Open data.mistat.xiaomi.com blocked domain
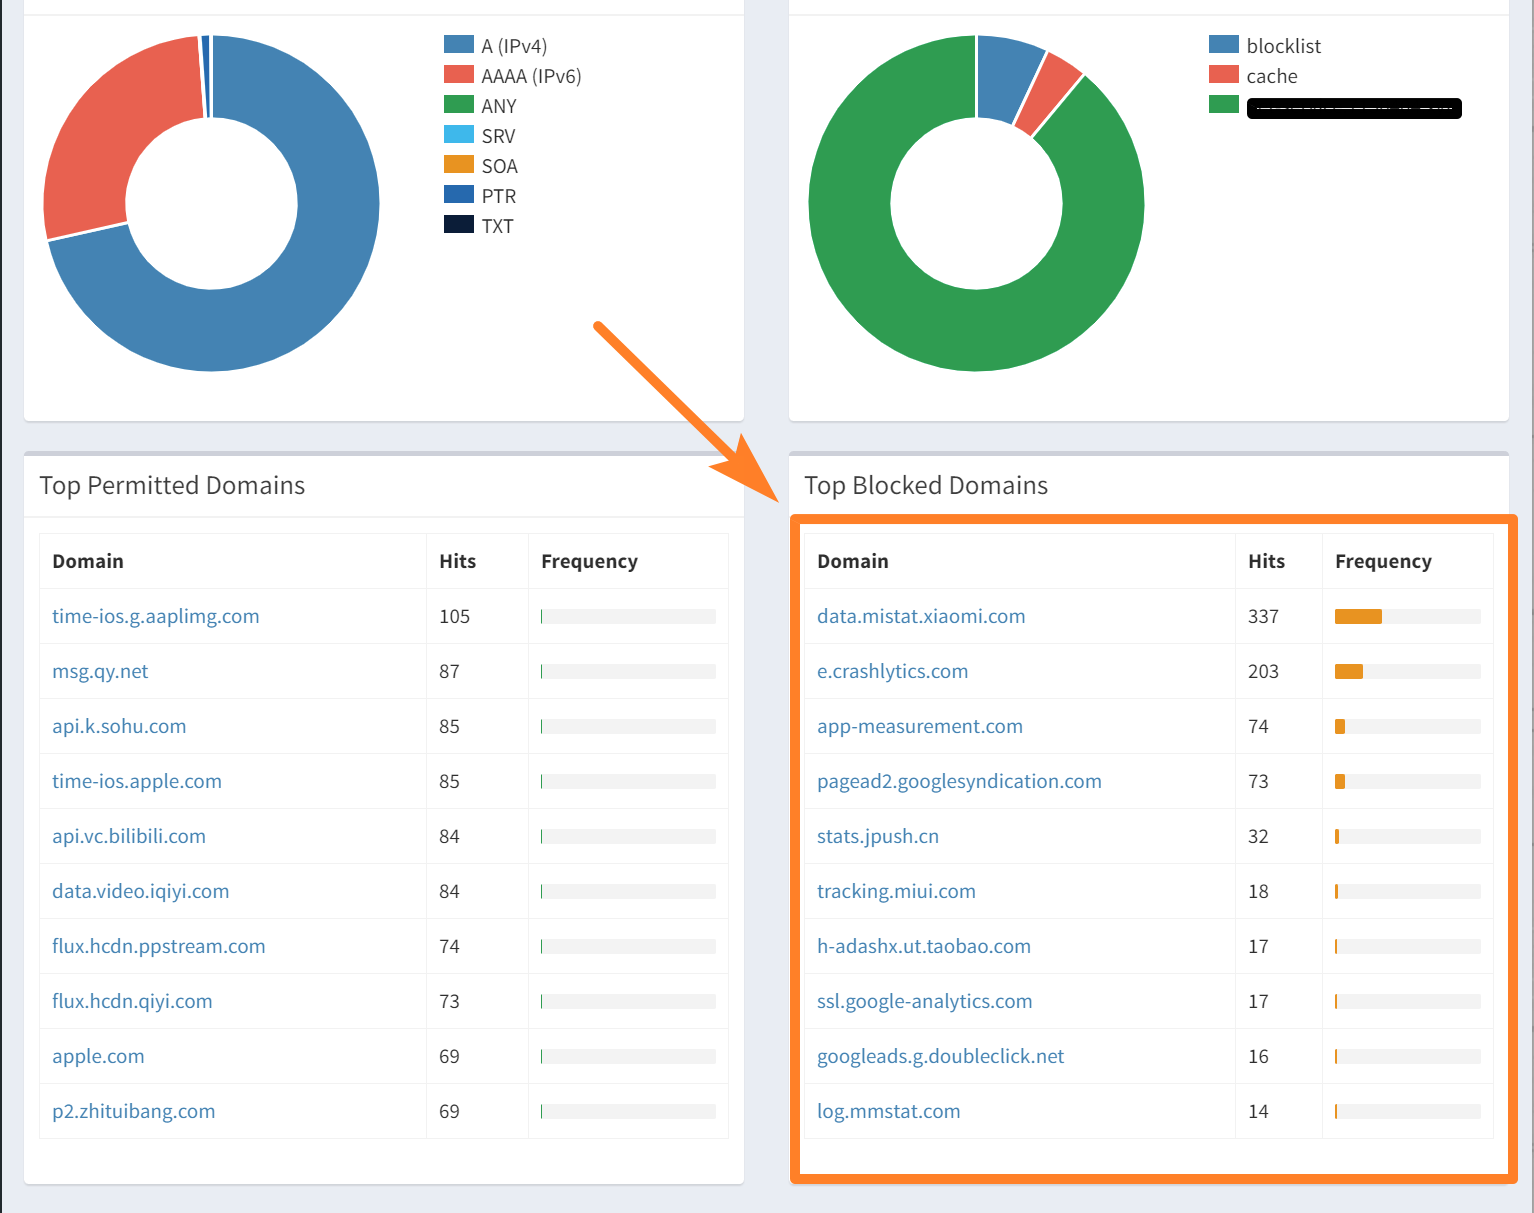This screenshot has height=1213, width=1534. (x=921, y=616)
